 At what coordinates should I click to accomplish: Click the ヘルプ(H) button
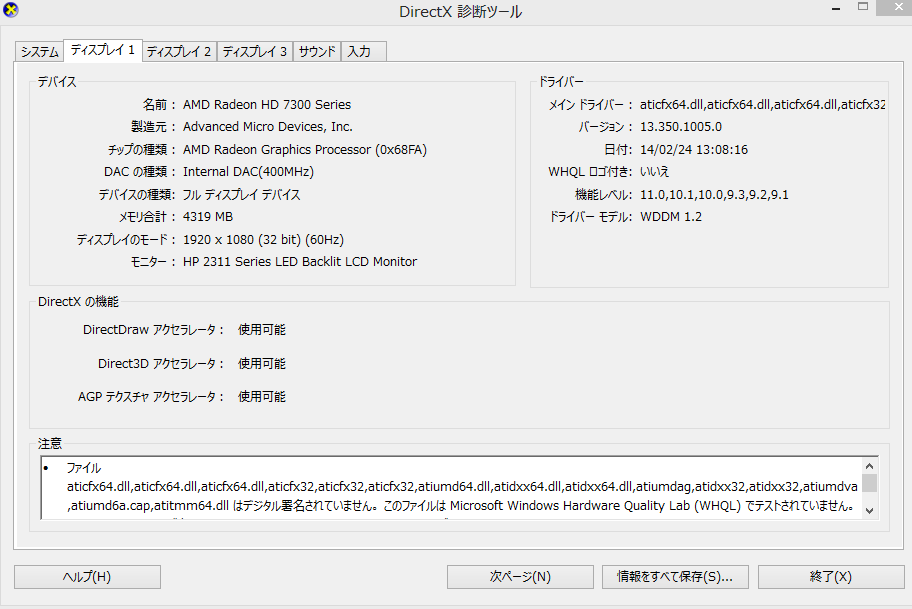(87, 576)
